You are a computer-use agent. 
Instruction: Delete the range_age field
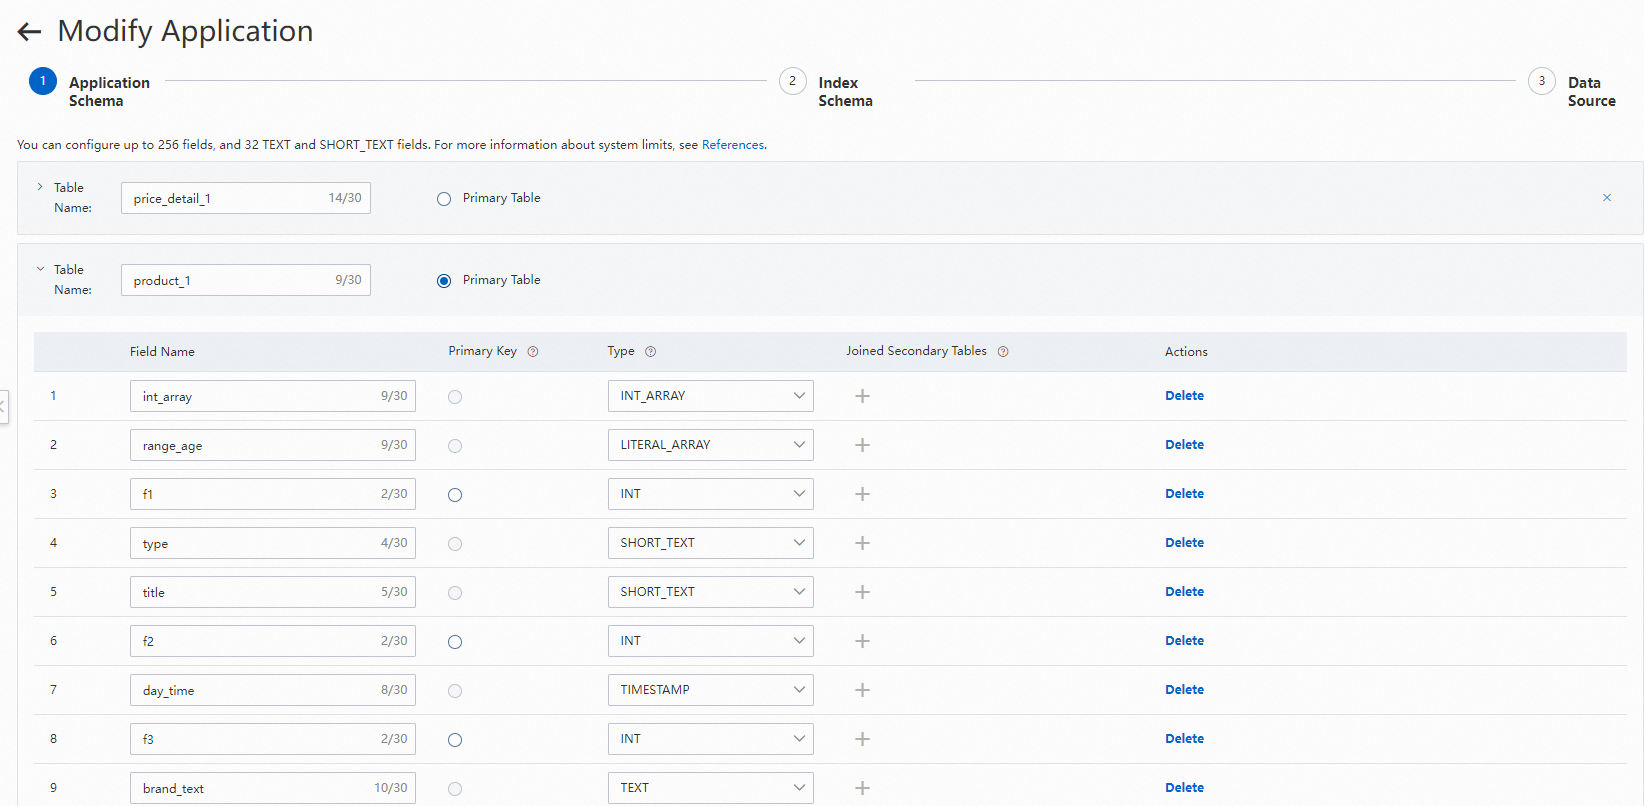point(1184,445)
